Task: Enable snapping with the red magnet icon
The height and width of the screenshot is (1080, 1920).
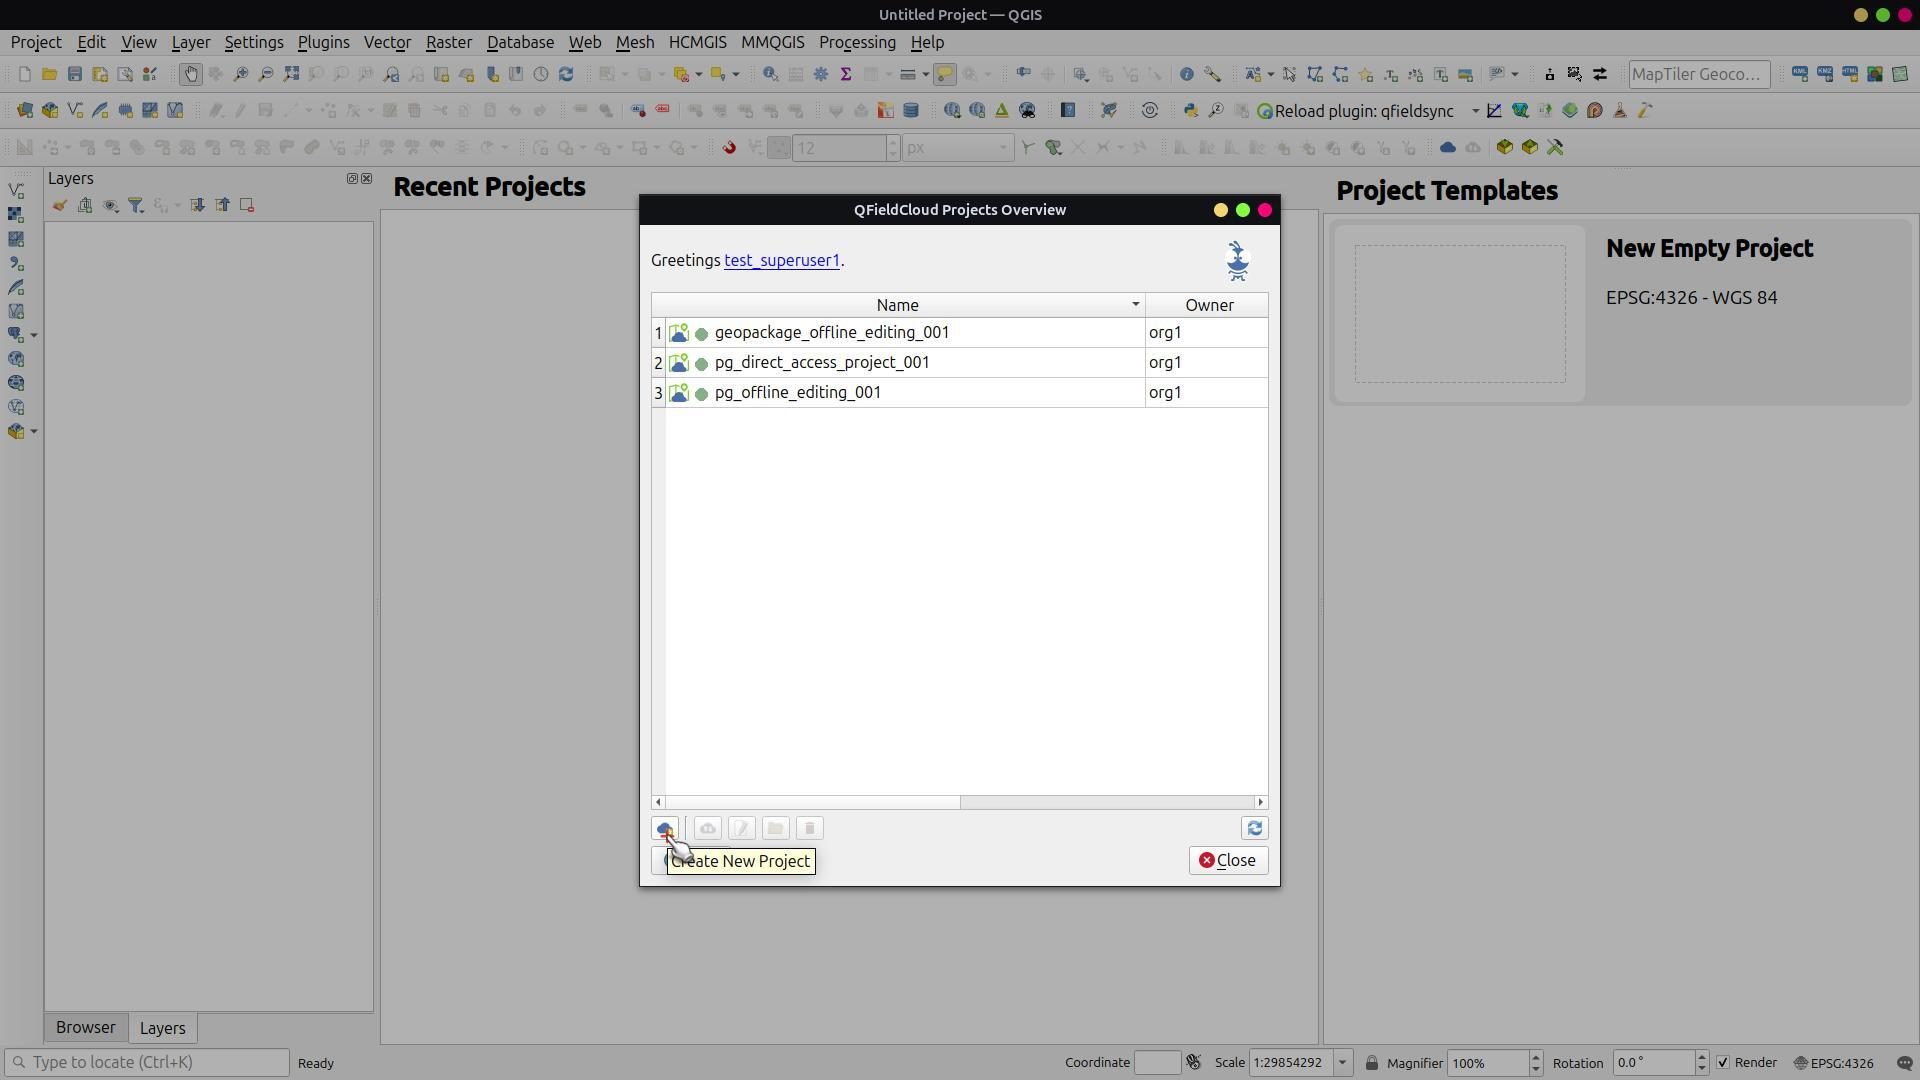Action: [x=730, y=148]
